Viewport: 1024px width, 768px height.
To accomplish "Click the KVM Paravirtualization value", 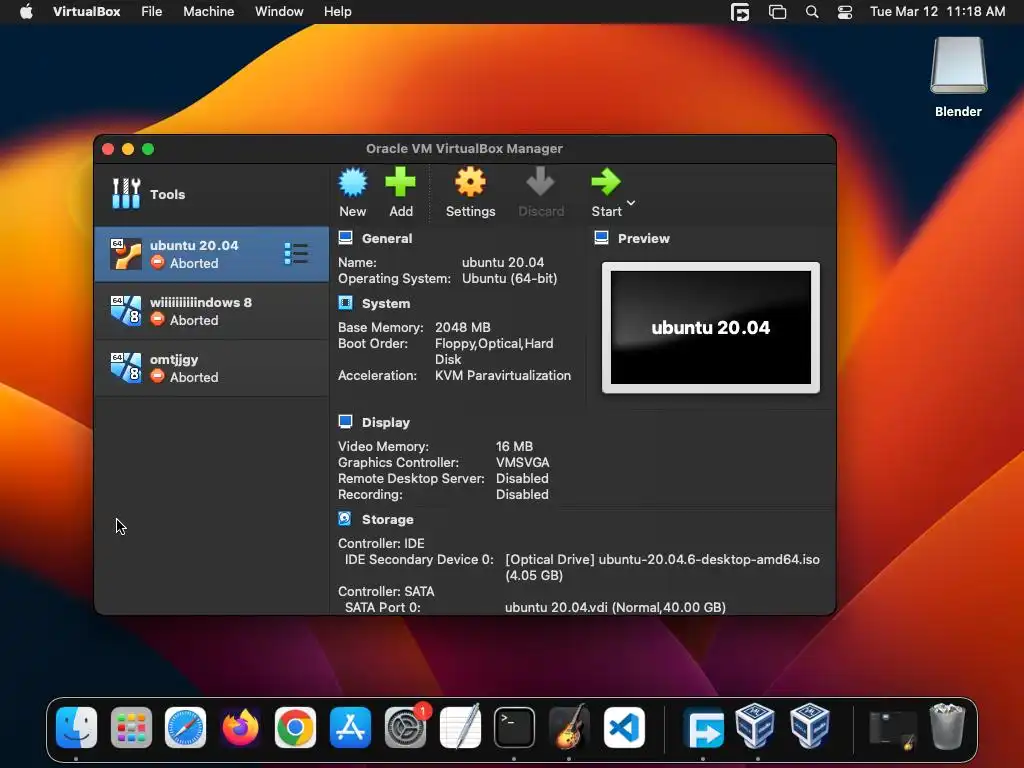I will [503, 376].
